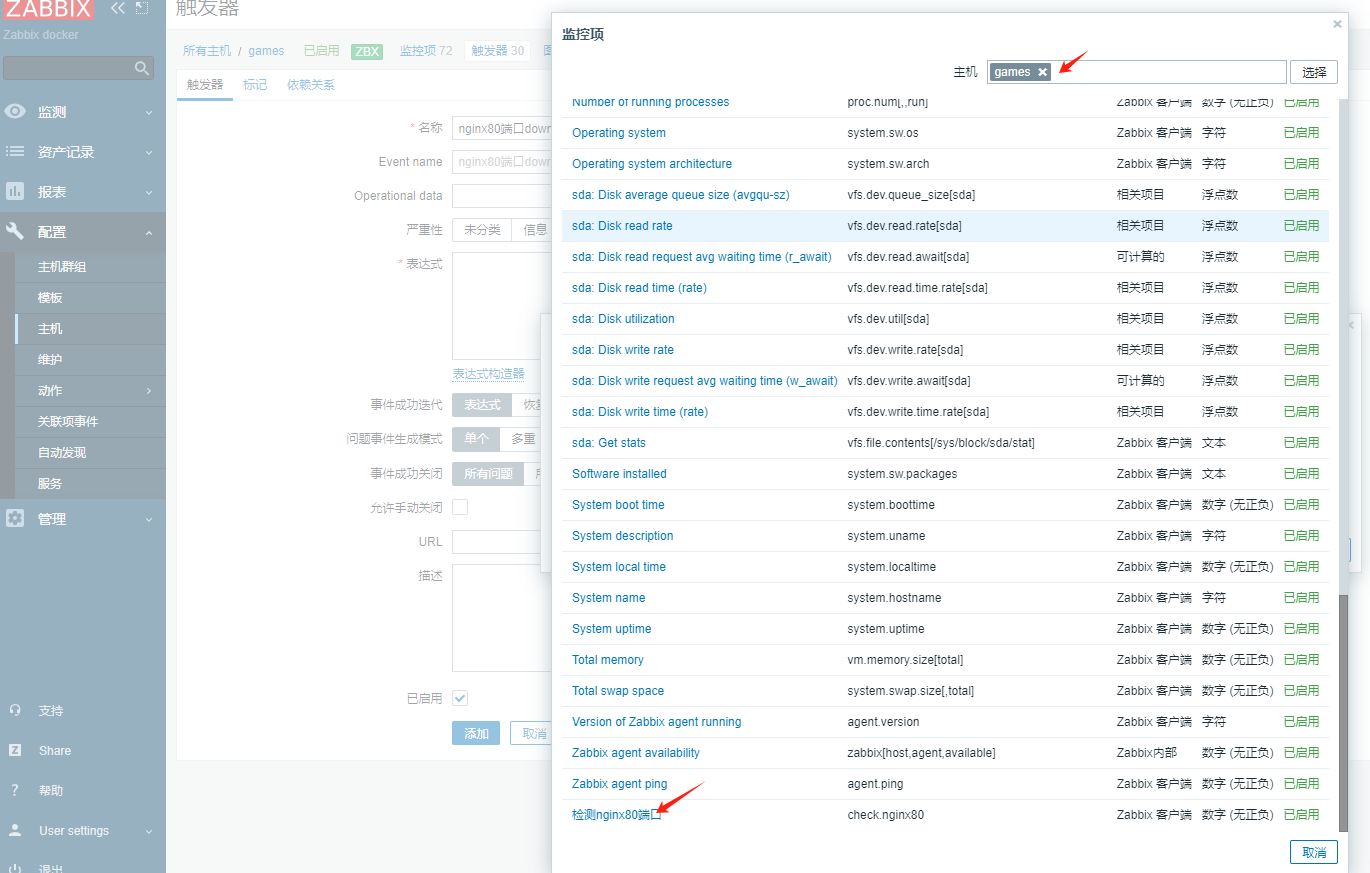This screenshot has width=1370, height=873.
Task: Click the Zabbix logo
Action: [48, 9]
